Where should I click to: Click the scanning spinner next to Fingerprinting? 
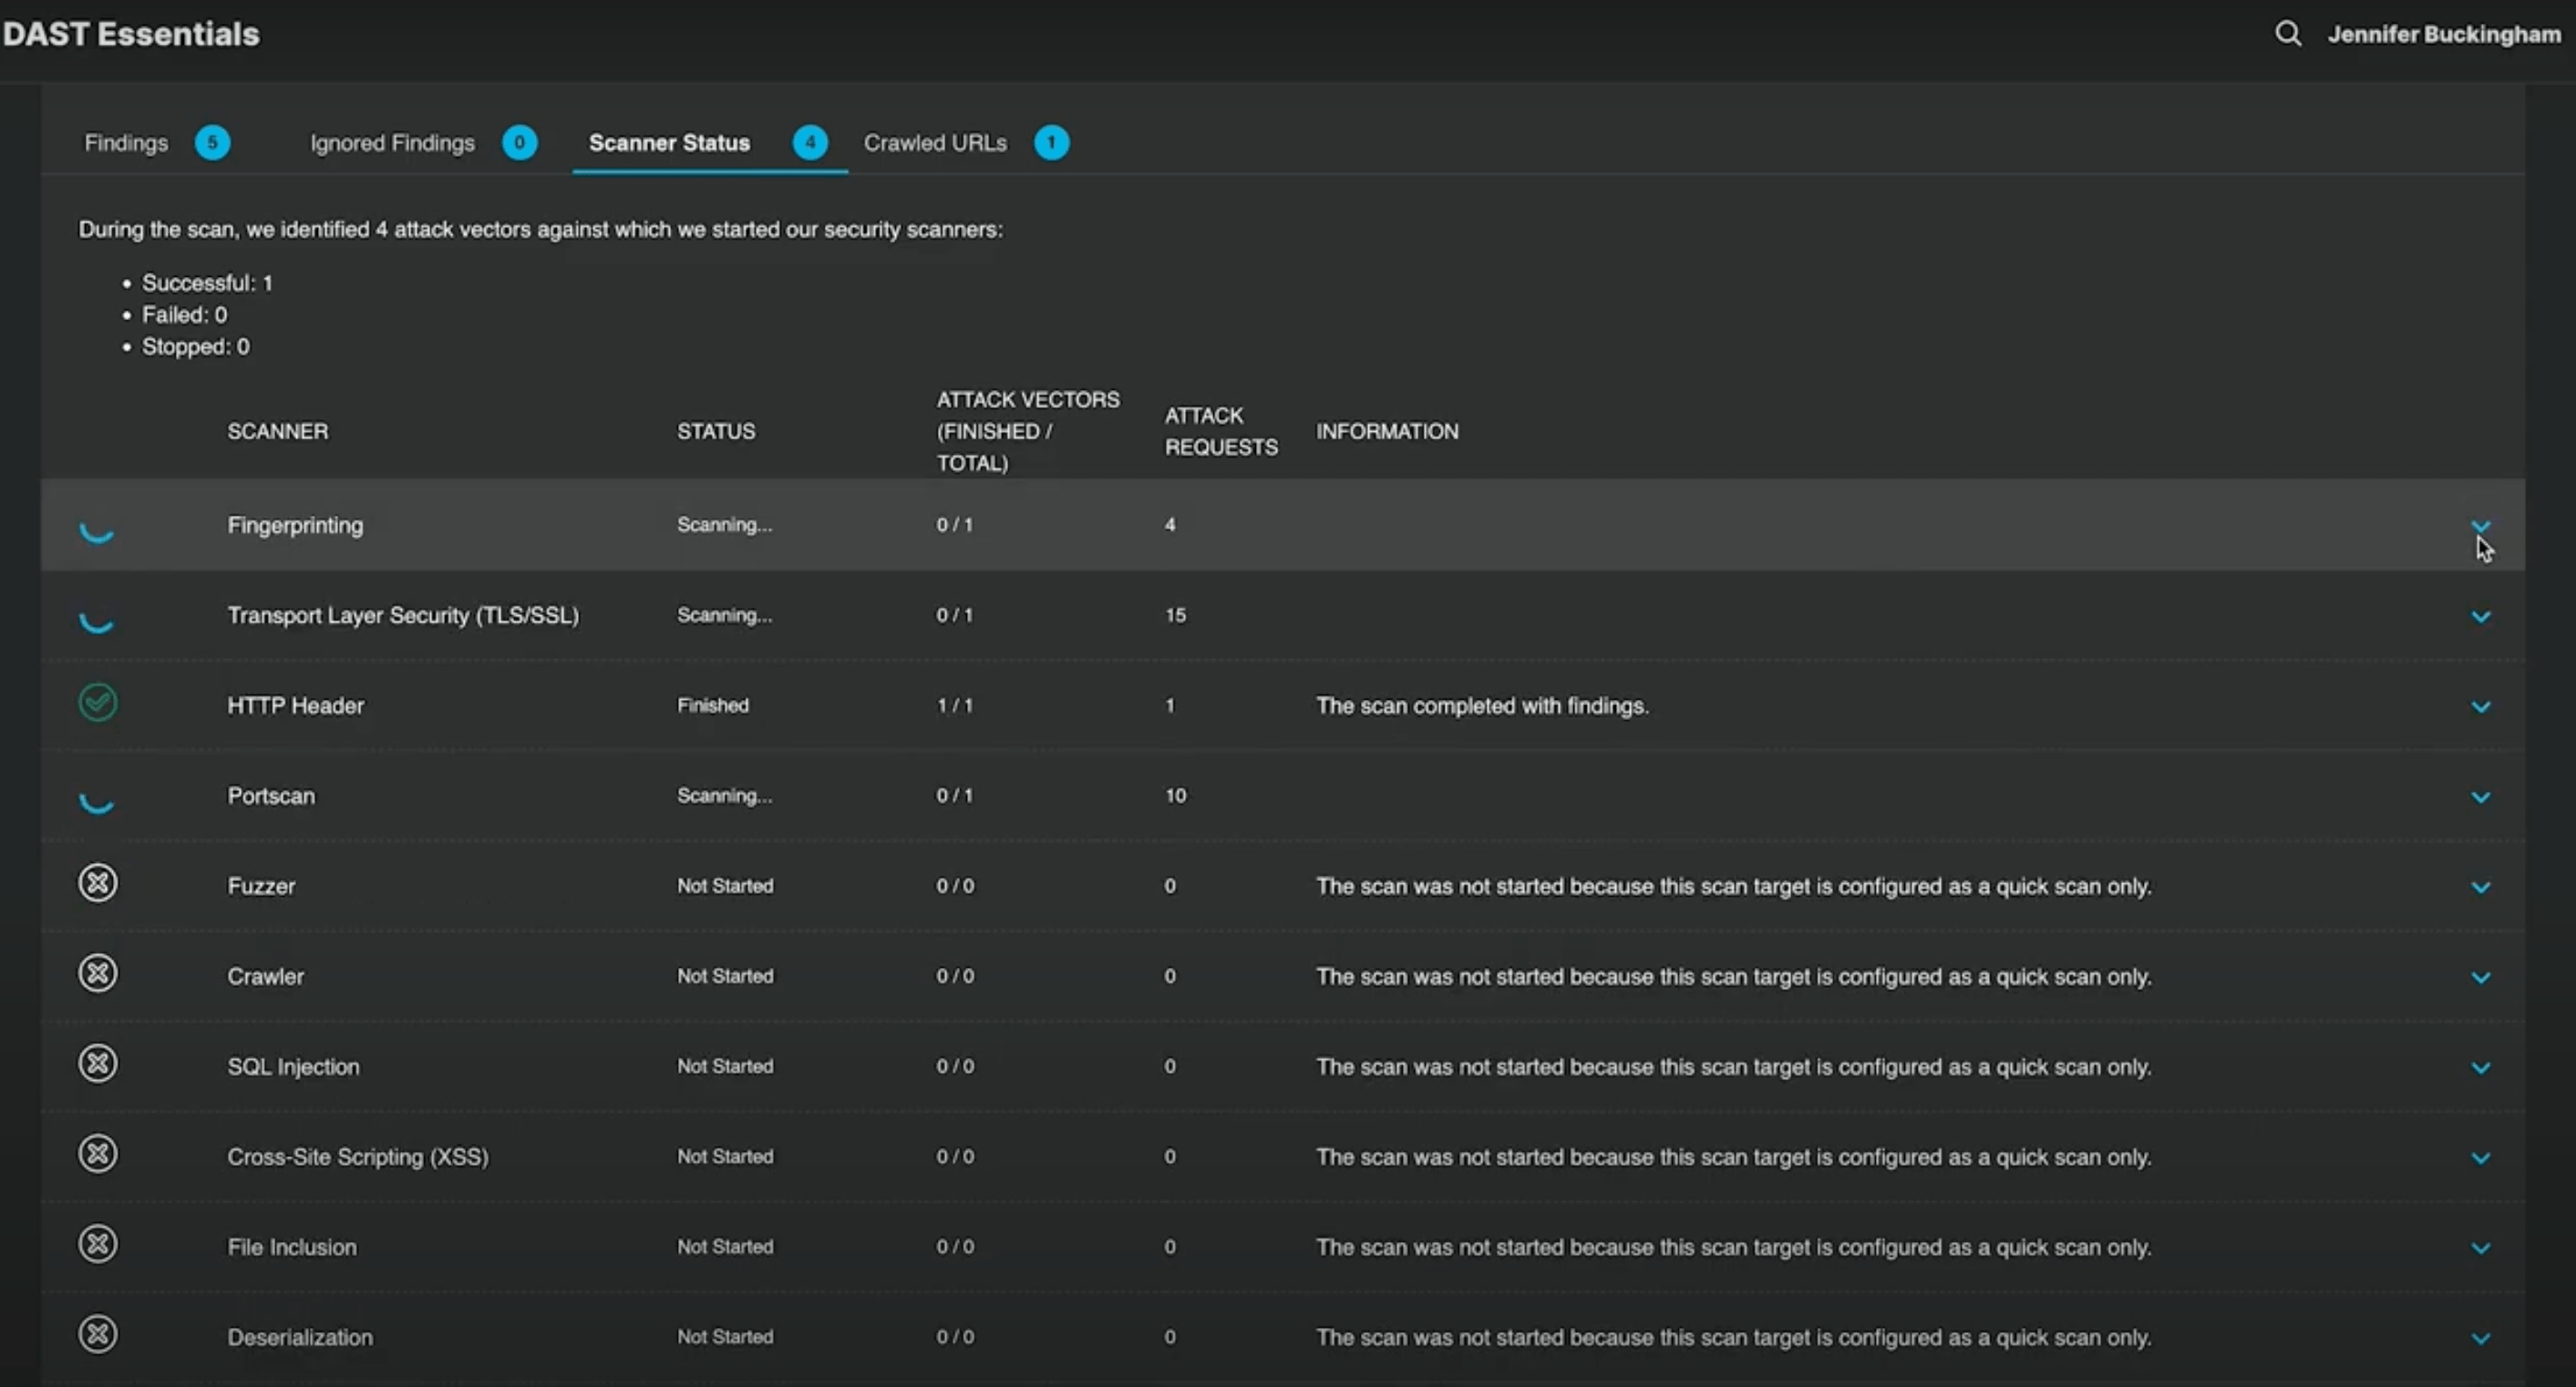coord(97,532)
